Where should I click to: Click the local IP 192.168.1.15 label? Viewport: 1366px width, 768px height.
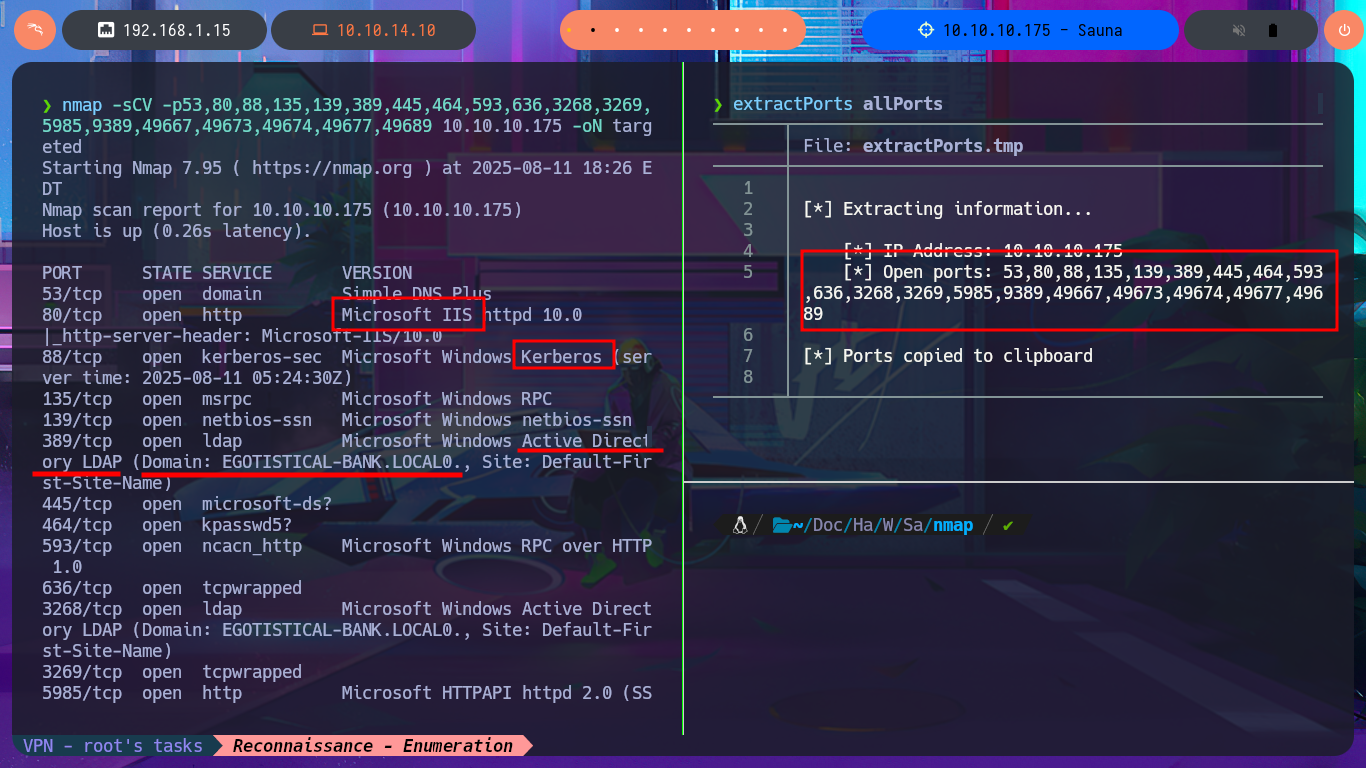176,30
